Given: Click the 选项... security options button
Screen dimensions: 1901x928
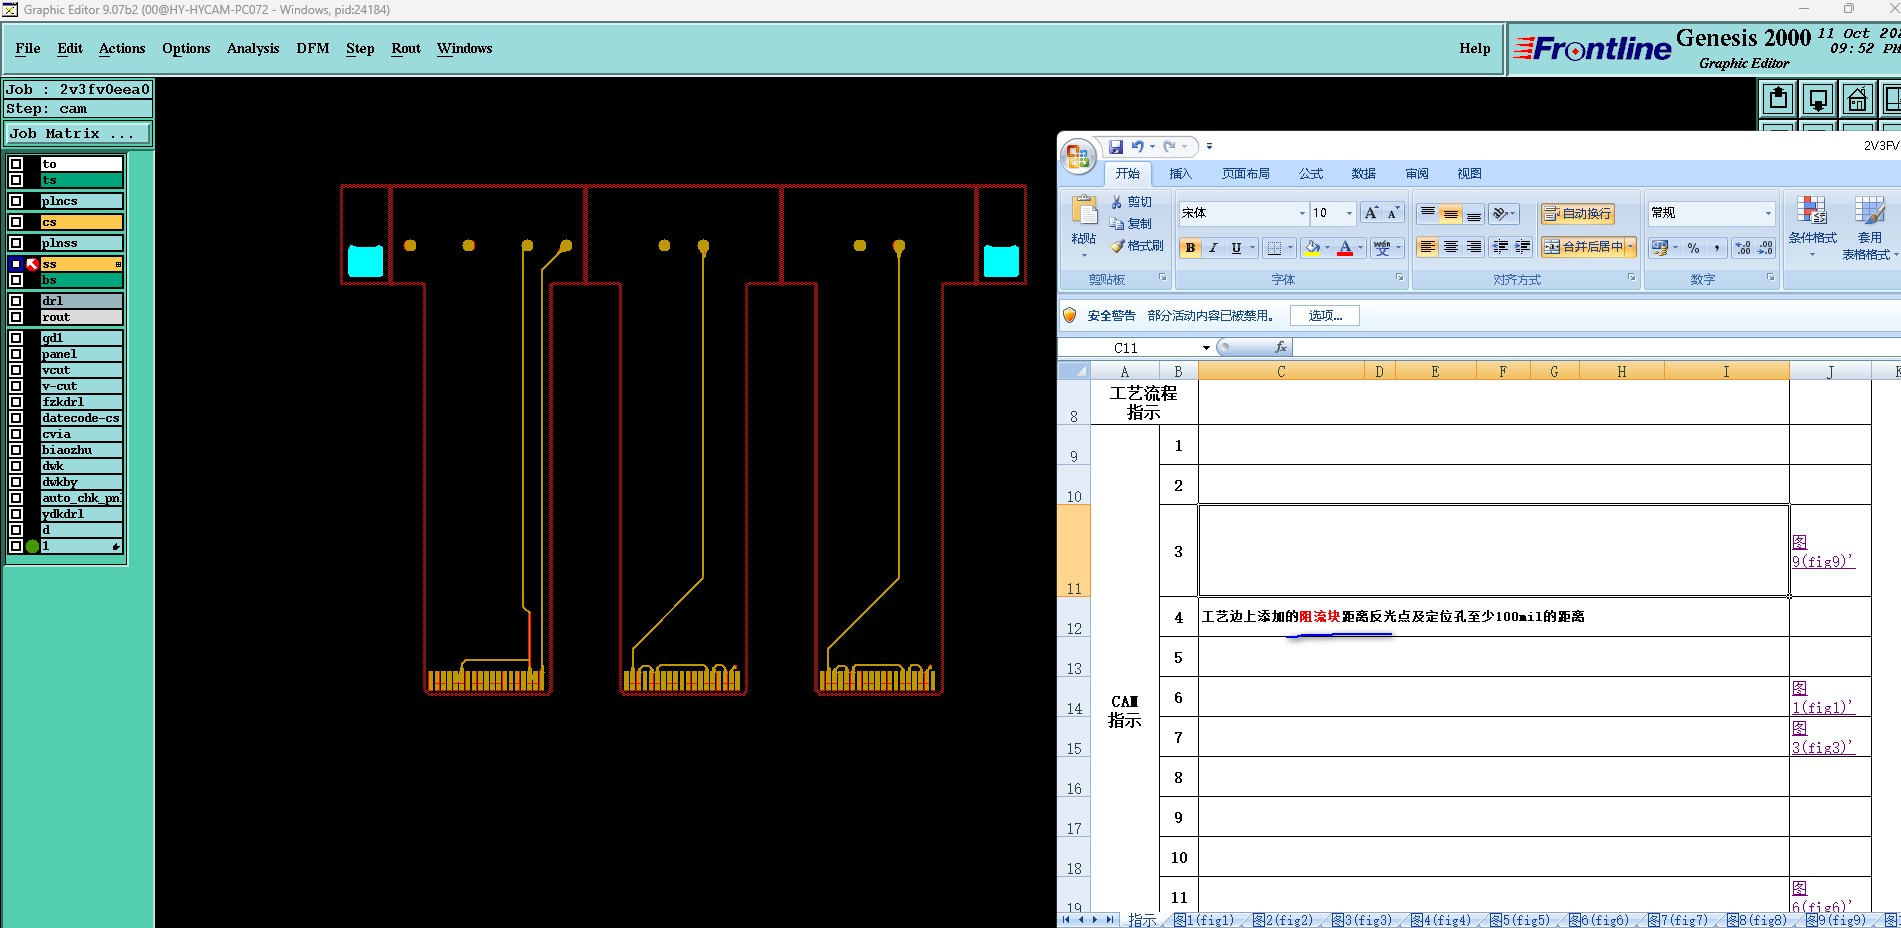Looking at the screenshot, I should click(x=1326, y=315).
